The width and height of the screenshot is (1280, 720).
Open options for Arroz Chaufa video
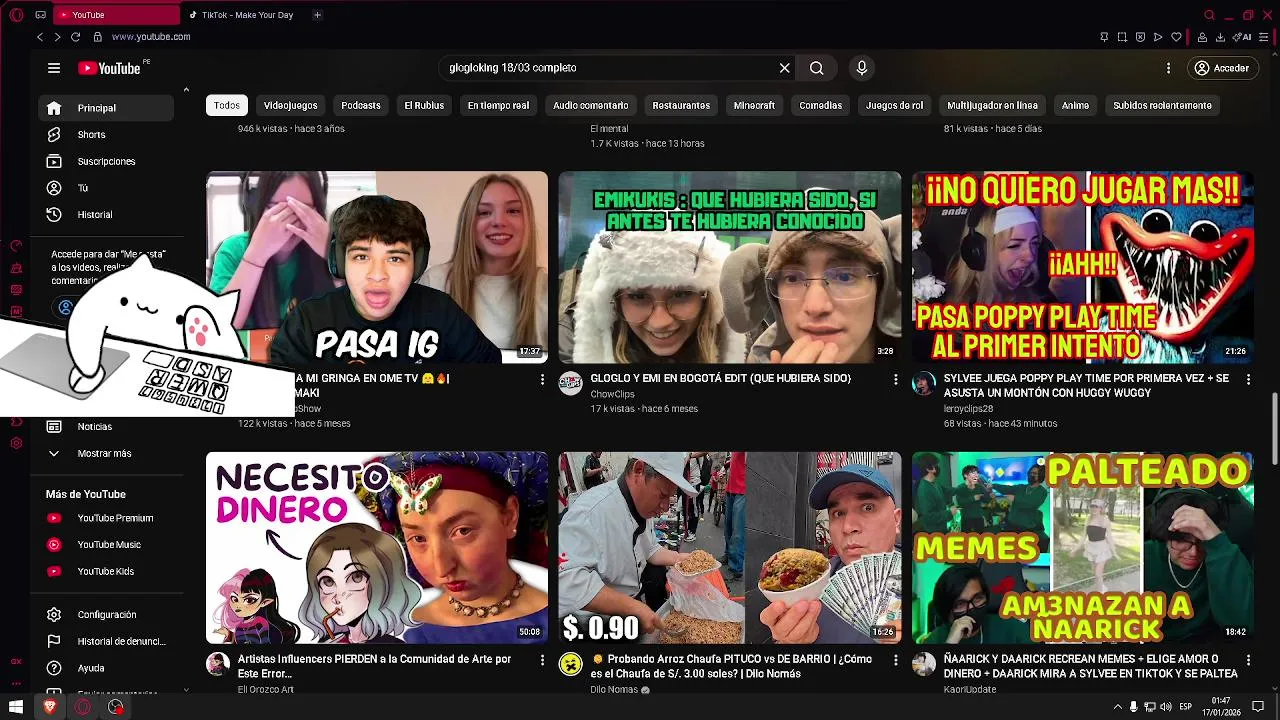point(895,661)
